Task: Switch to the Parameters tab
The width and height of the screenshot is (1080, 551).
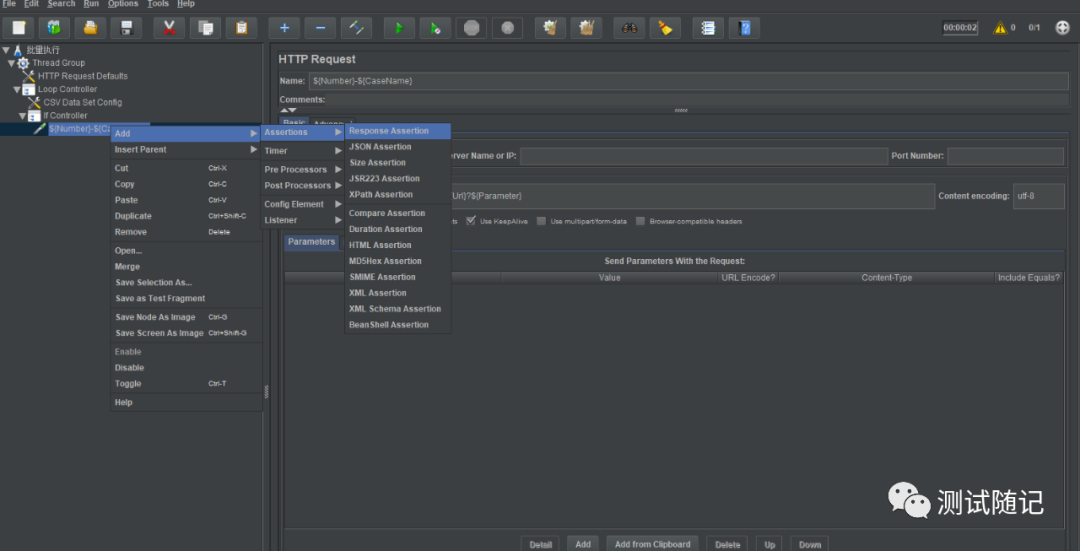Action: click(x=311, y=242)
